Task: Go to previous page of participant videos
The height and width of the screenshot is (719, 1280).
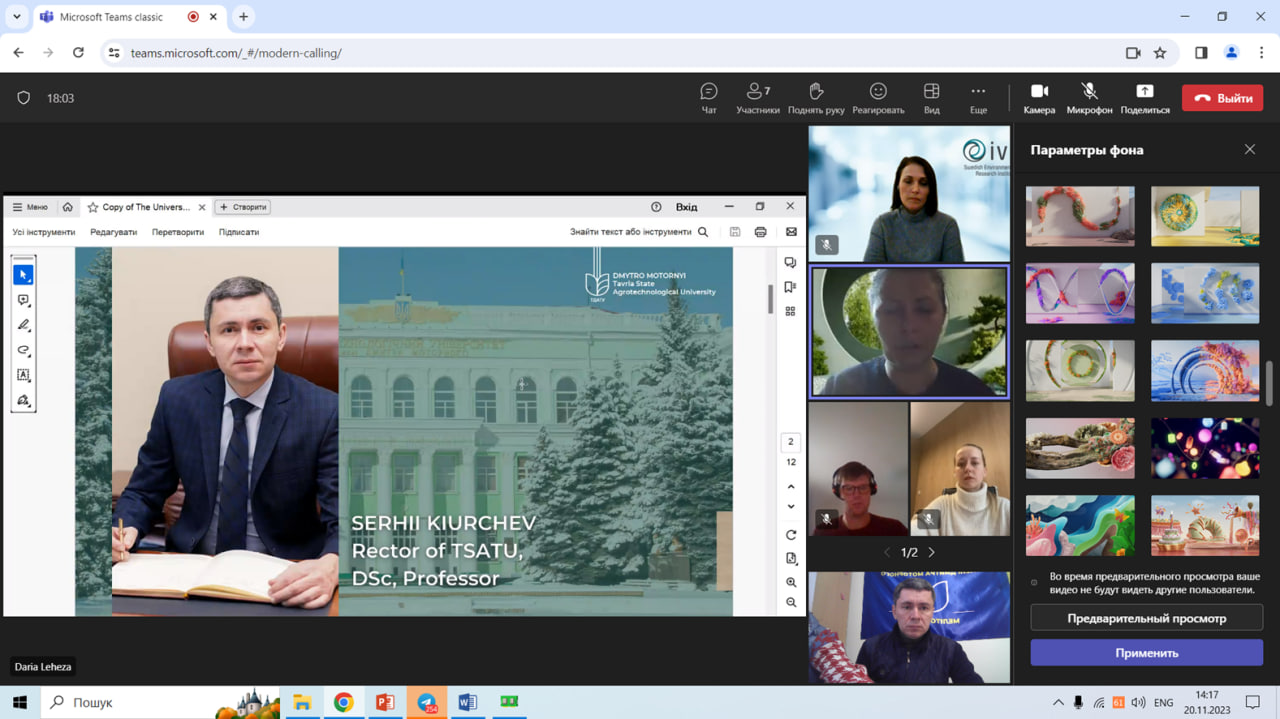Action: pos(886,552)
